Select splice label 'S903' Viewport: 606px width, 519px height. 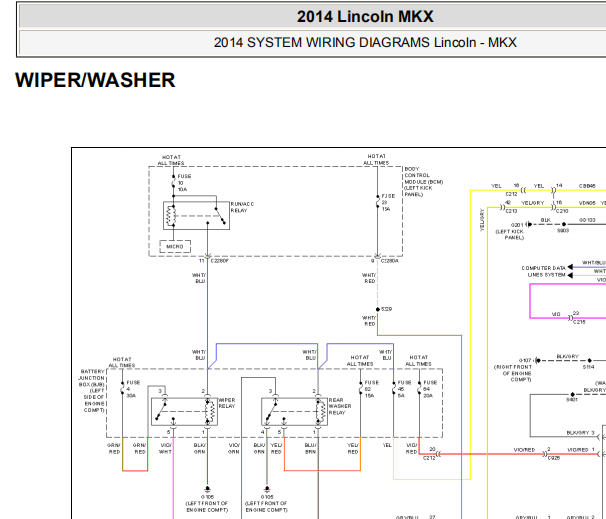(563, 231)
